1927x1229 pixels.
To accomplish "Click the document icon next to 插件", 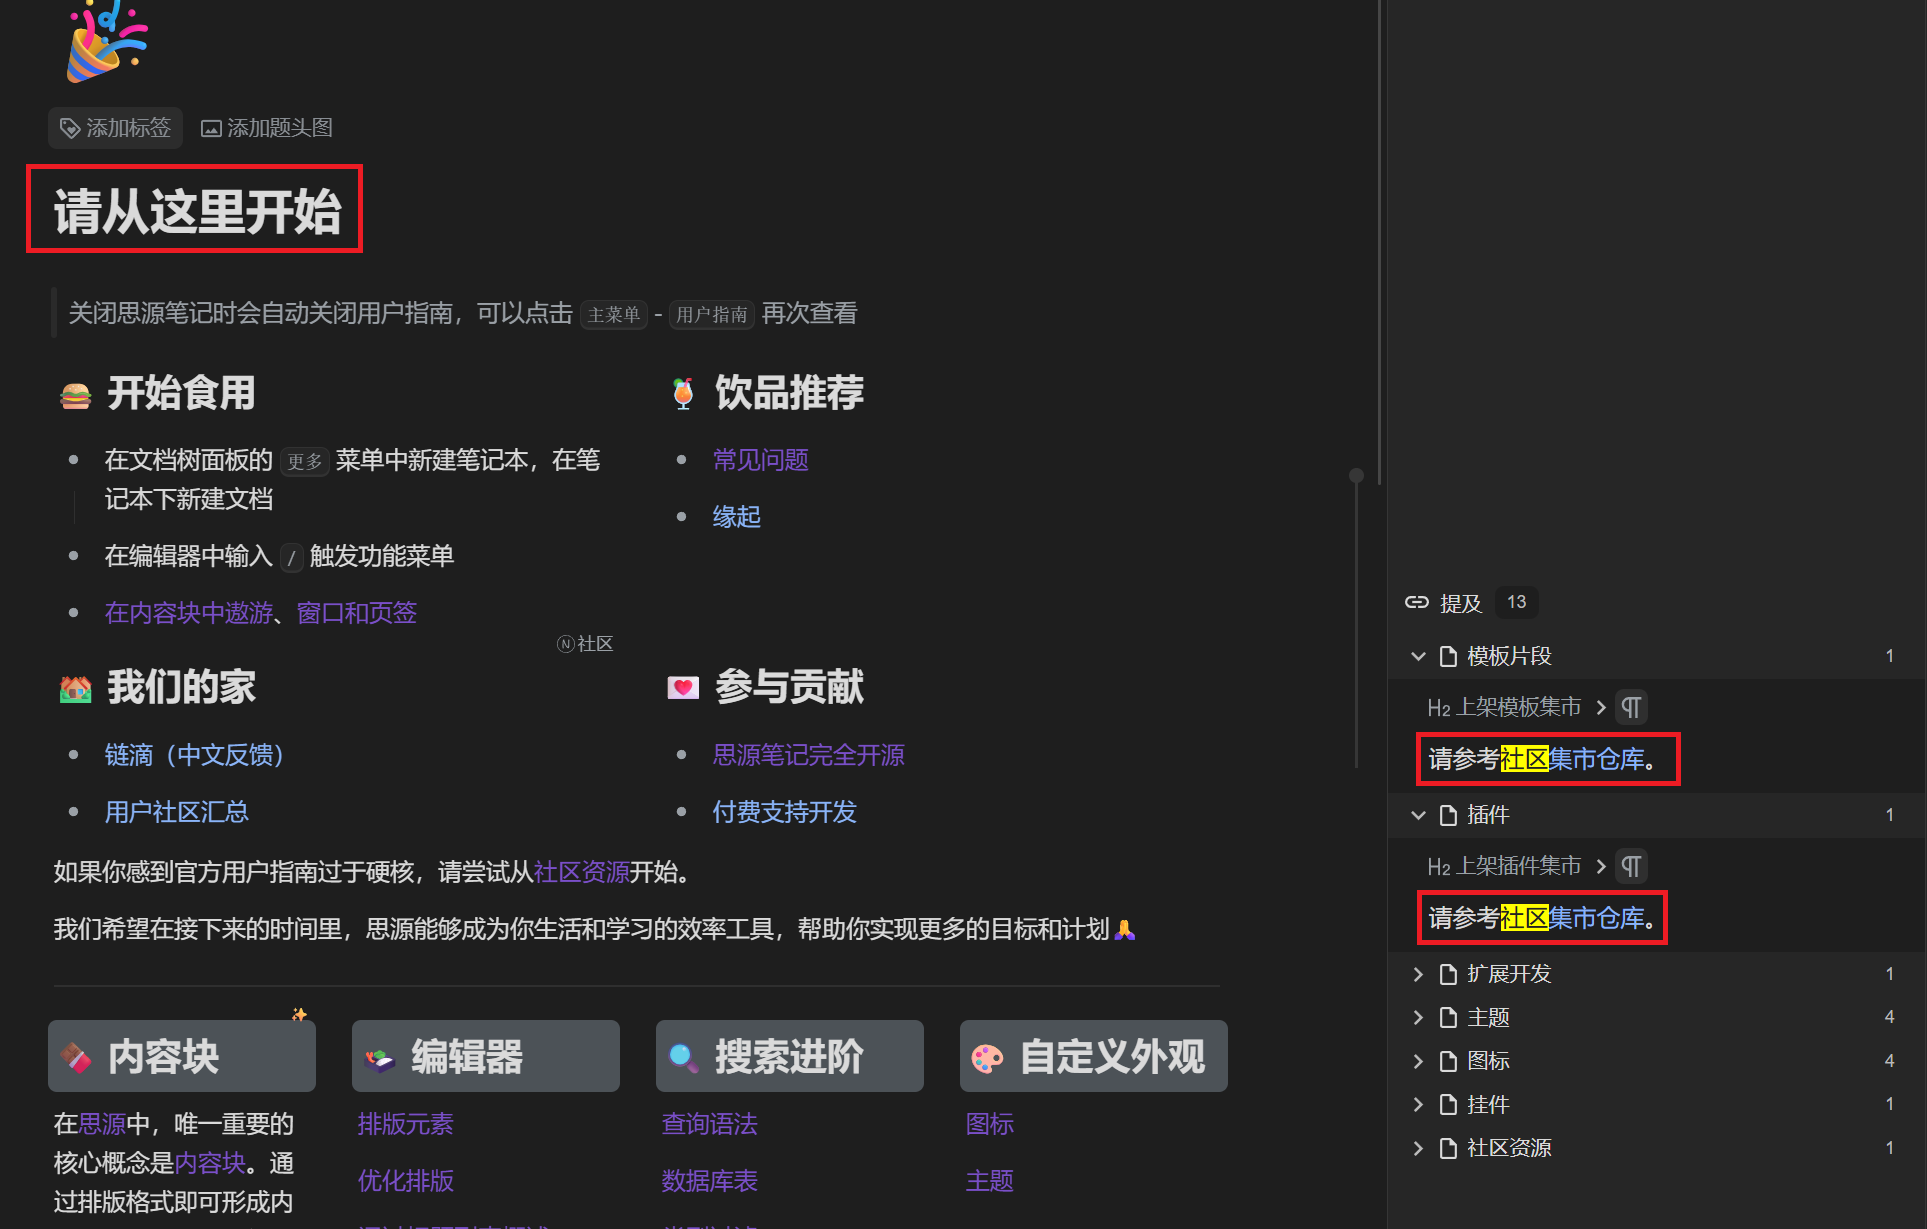I will pos(1449,815).
